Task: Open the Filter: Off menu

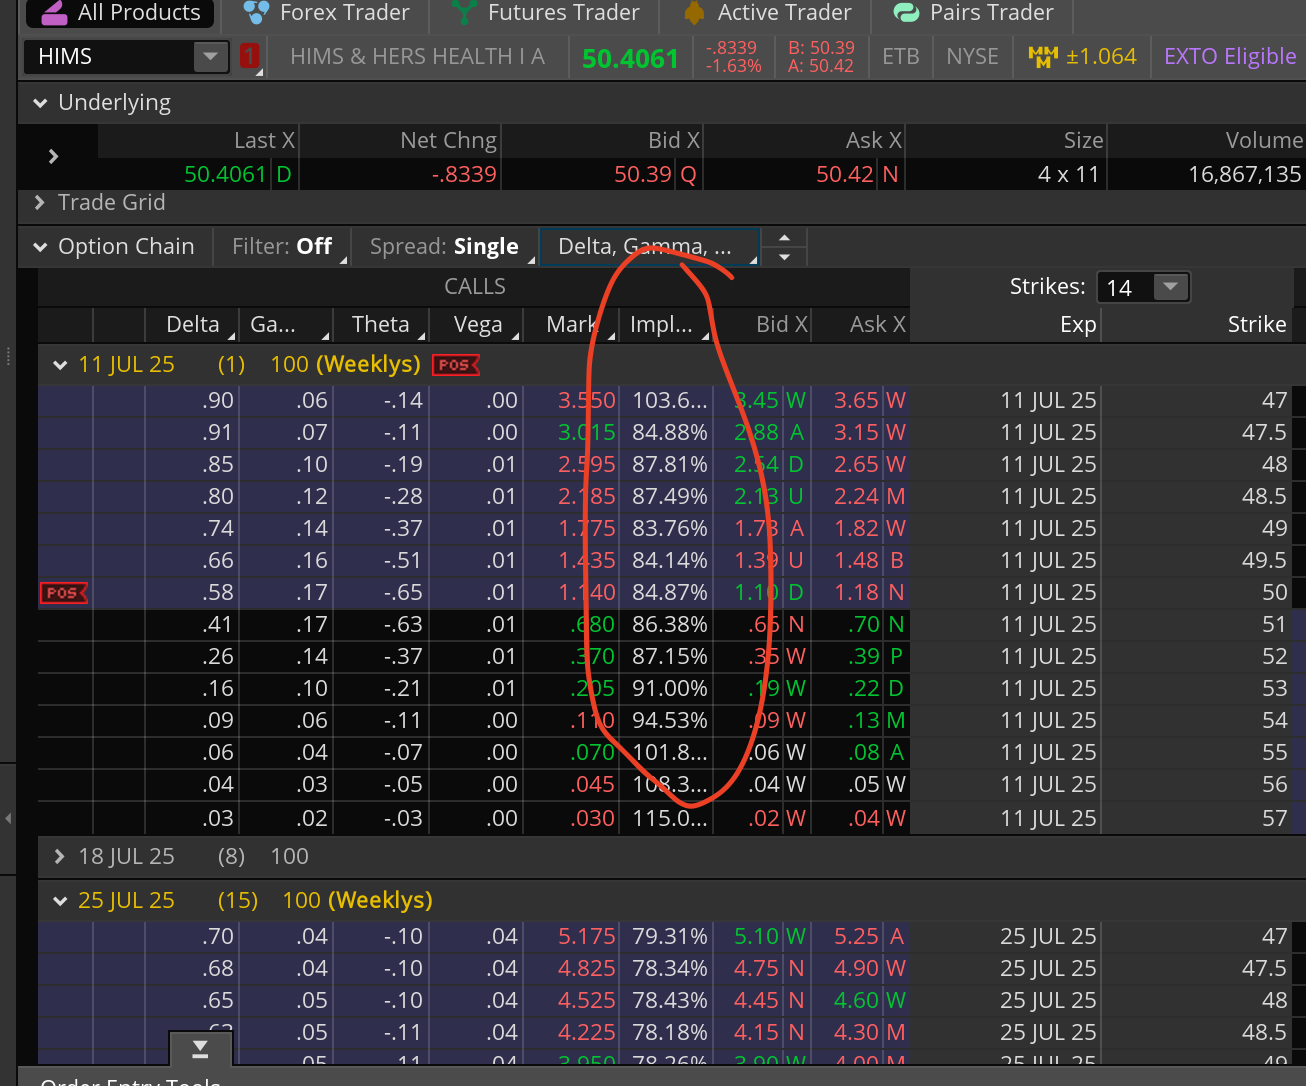Action: (x=282, y=247)
